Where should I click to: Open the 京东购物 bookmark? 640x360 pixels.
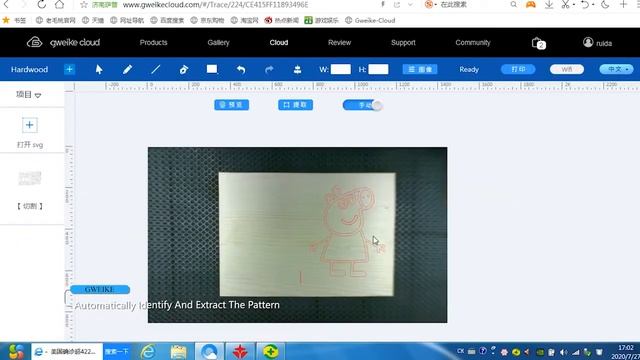(207, 20)
